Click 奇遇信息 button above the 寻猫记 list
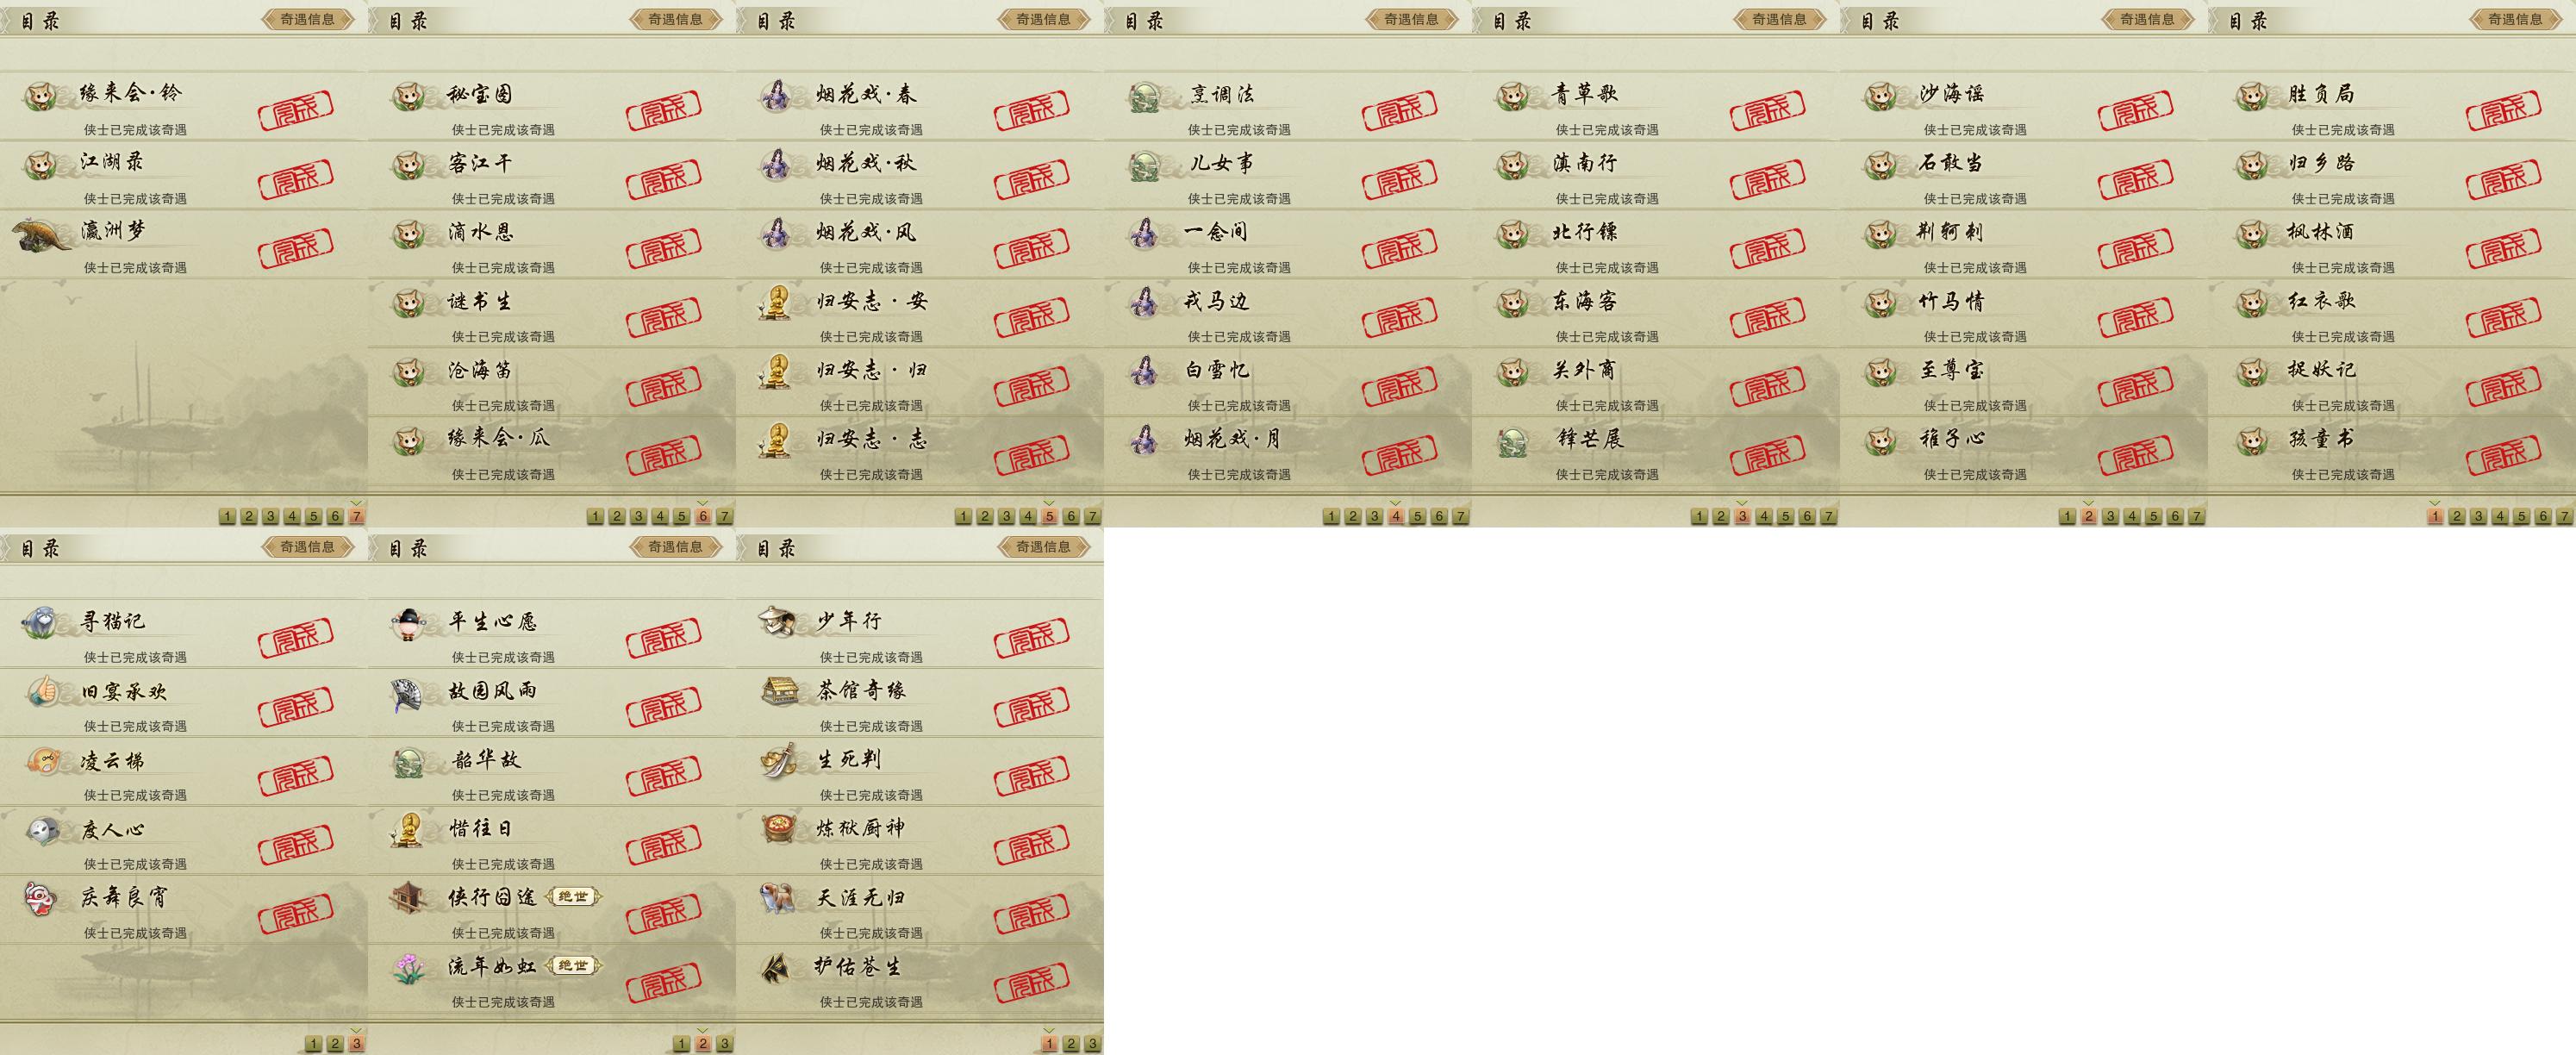This screenshot has width=2576, height=1055. tap(308, 547)
